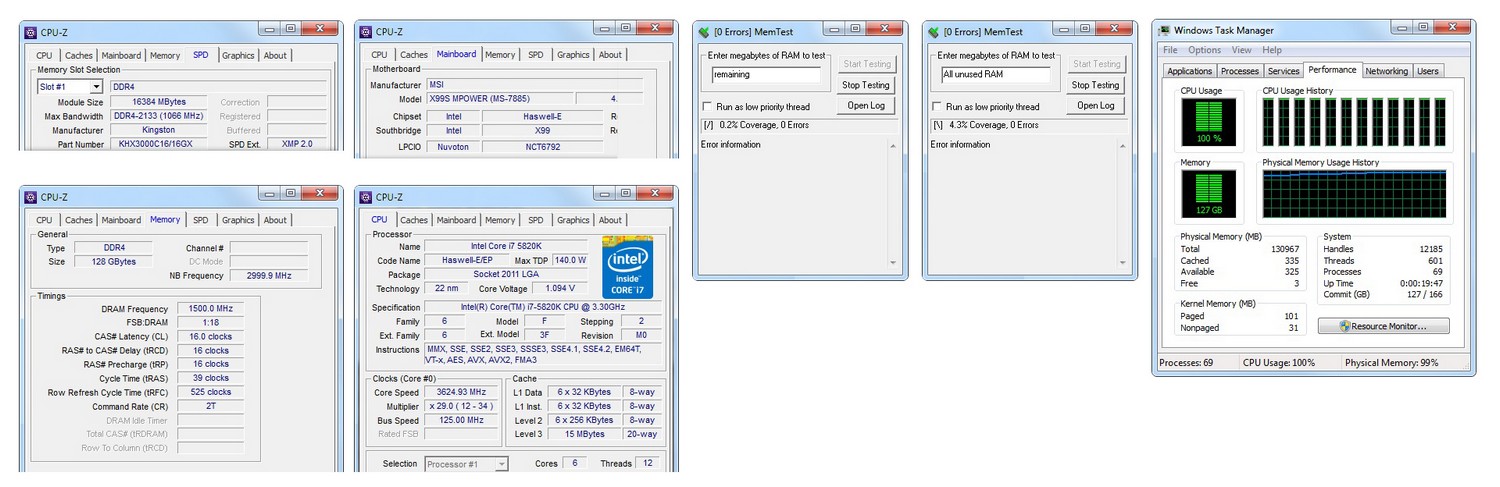Open the SPD tab in the CPU-Z Mainboard window
The width and height of the screenshot is (1500, 487).
click(536, 55)
